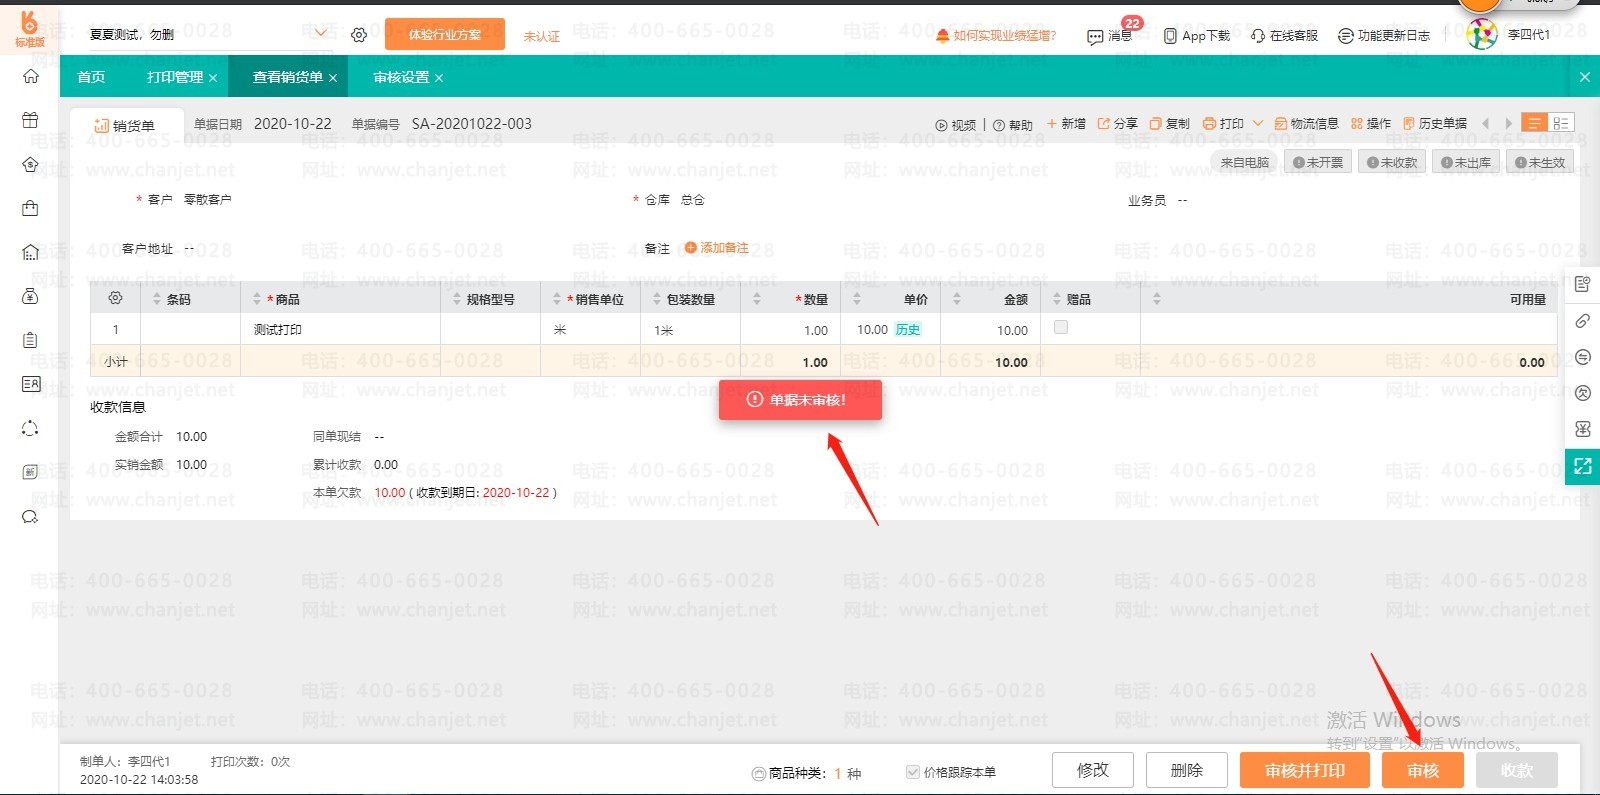The height and width of the screenshot is (795, 1600).
Task: Click 复制 to copy the document
Action: click(x=1170, y=124)
